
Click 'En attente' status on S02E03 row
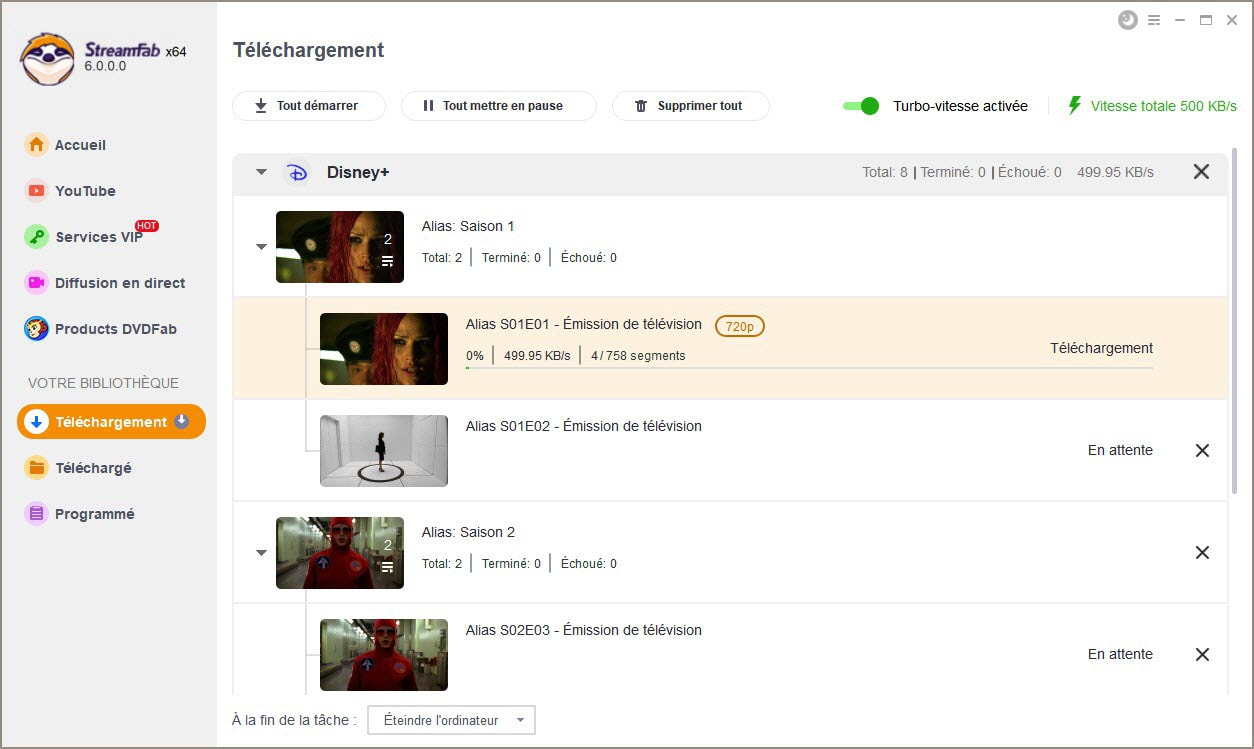pos(1120,655)
